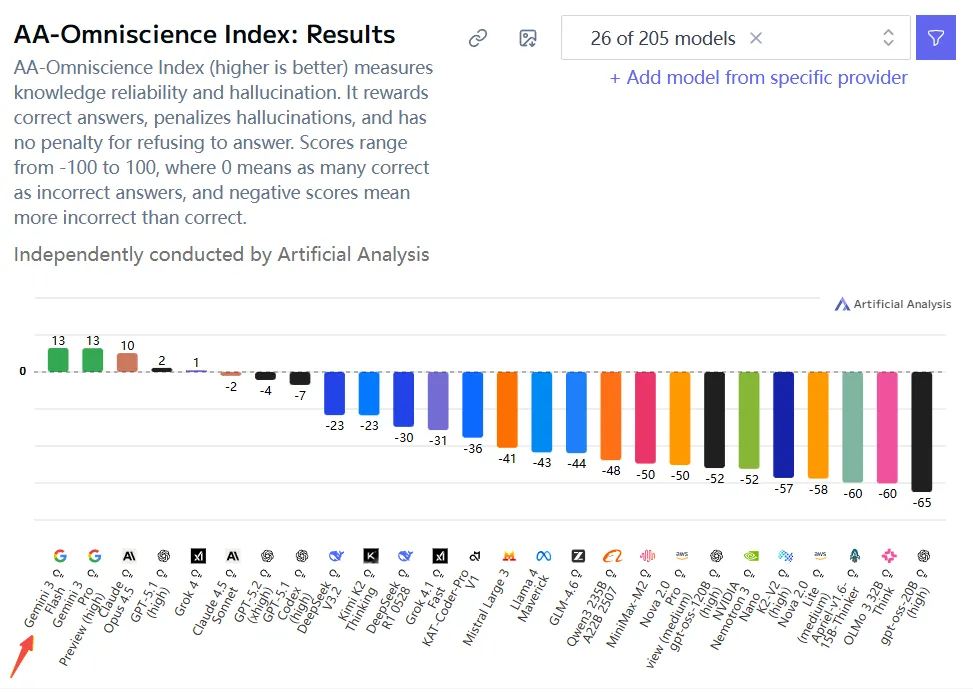This screenshot has height=692, width=973.
Task: Click "+ Add model from specific provider"
Action: point(758,77)
